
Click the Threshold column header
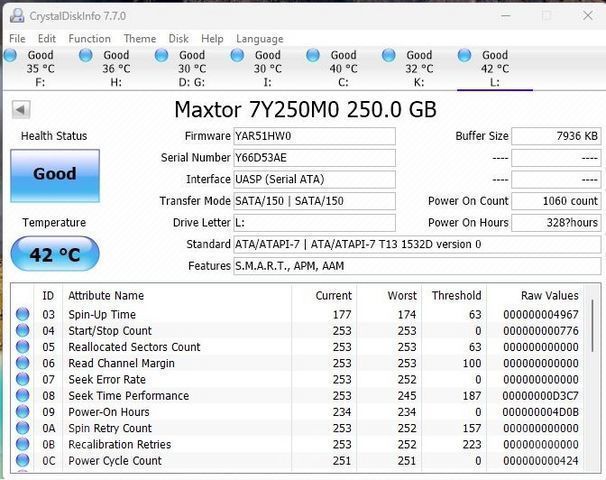(x=456, y=296)
